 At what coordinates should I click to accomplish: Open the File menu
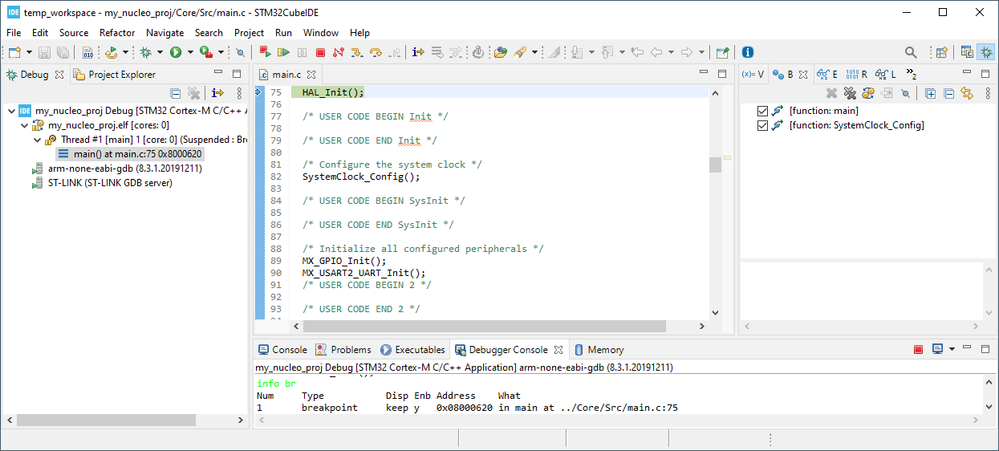(13, 32)
